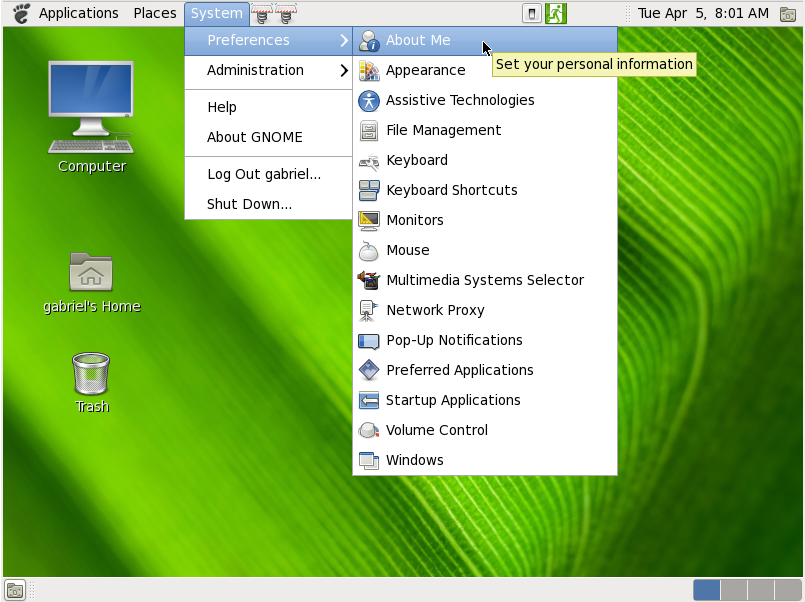The height and width of the screenshot is (602, 805).
Task: Open Assistive Technologies via its accessibility icon
Action: [369, 101]
